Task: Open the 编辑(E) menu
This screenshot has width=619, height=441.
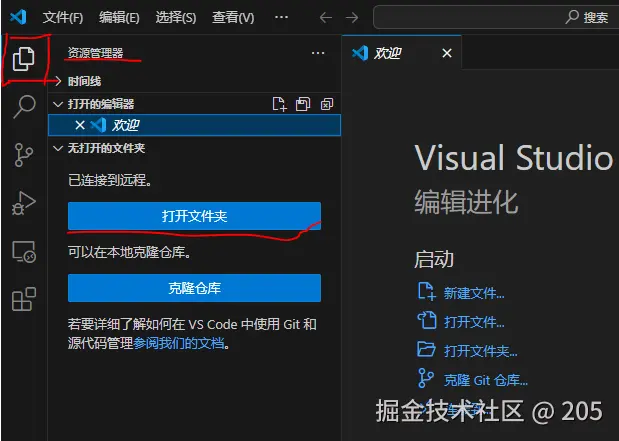Action: pos(119,17)
